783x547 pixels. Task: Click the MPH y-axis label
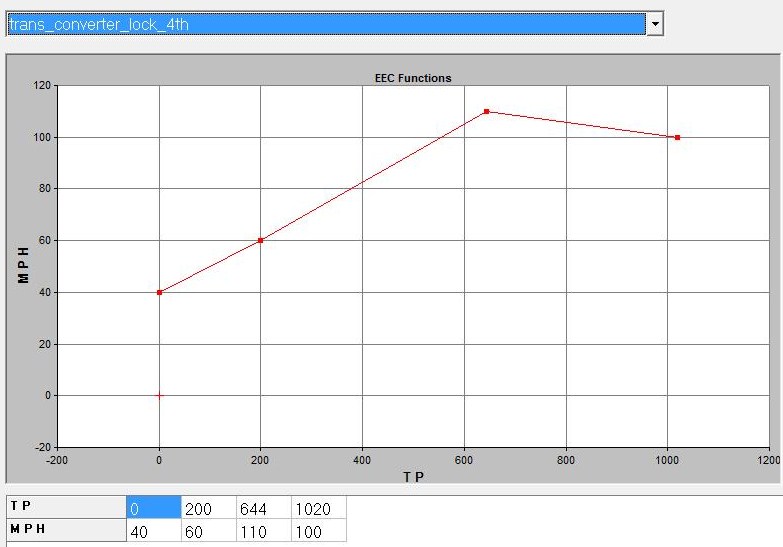tap(23, 265)
